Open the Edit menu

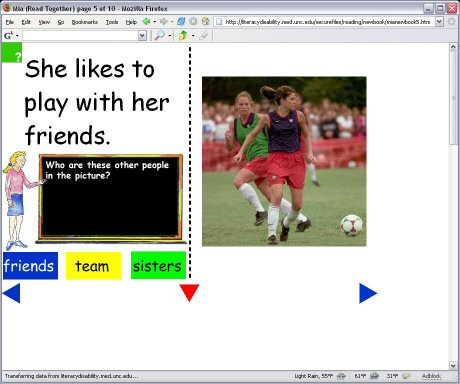pyautogui.click(x=26, y=22)
